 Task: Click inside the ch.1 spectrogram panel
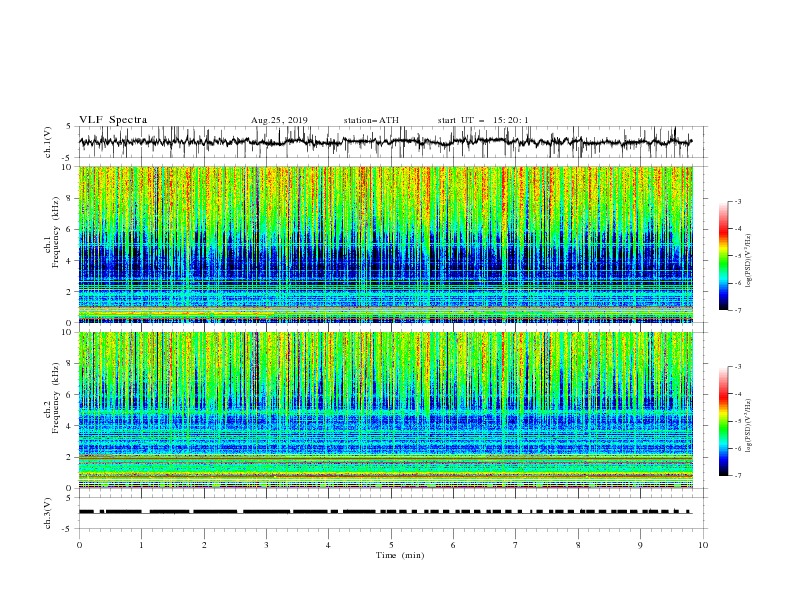pos(386,244)
